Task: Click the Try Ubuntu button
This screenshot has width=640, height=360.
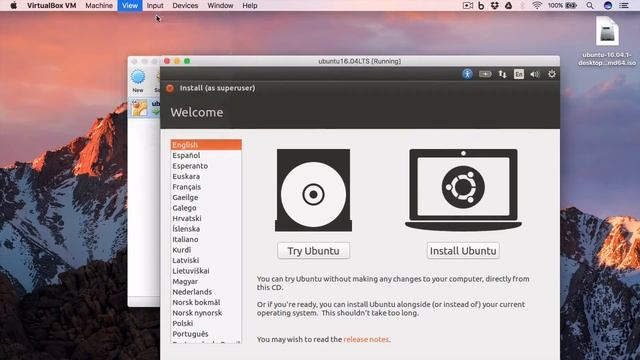Action: (313, 251)
